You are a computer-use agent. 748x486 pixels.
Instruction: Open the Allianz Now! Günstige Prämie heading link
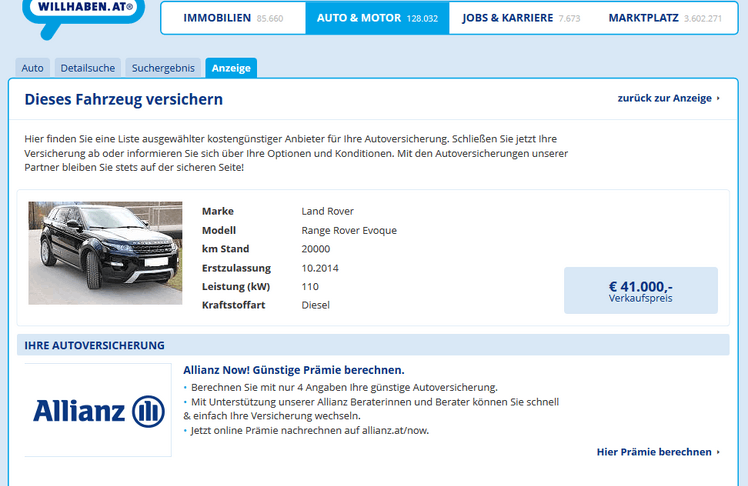pyautogui.click(x=293, y=370)
